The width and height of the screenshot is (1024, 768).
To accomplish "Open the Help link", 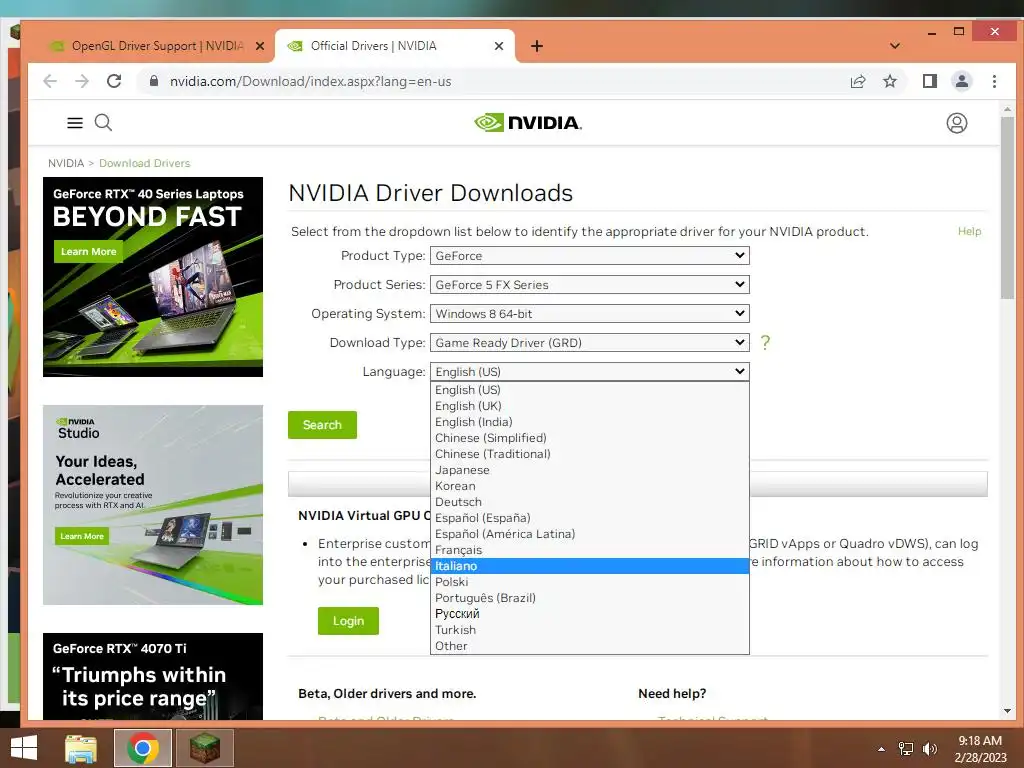I will click(969, 231).
